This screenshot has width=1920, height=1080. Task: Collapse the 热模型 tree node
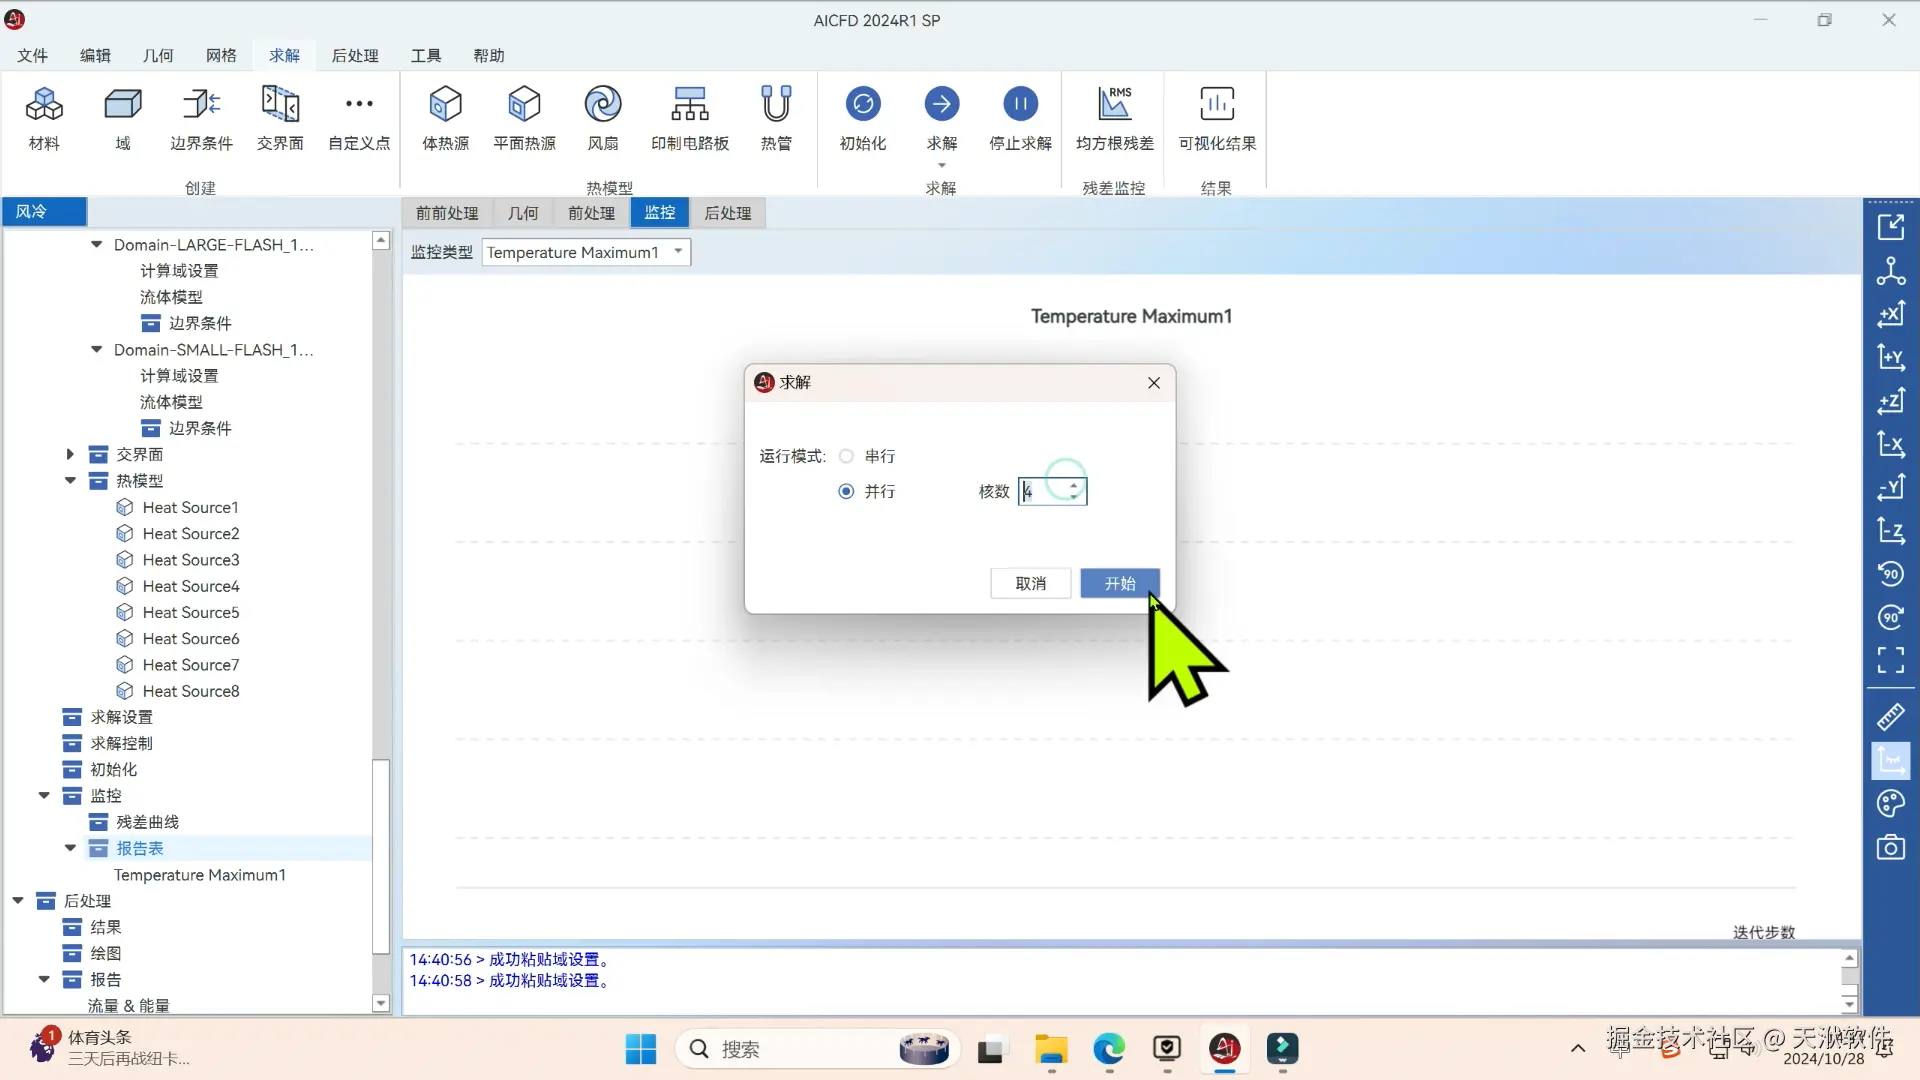(x=70, y=481)
